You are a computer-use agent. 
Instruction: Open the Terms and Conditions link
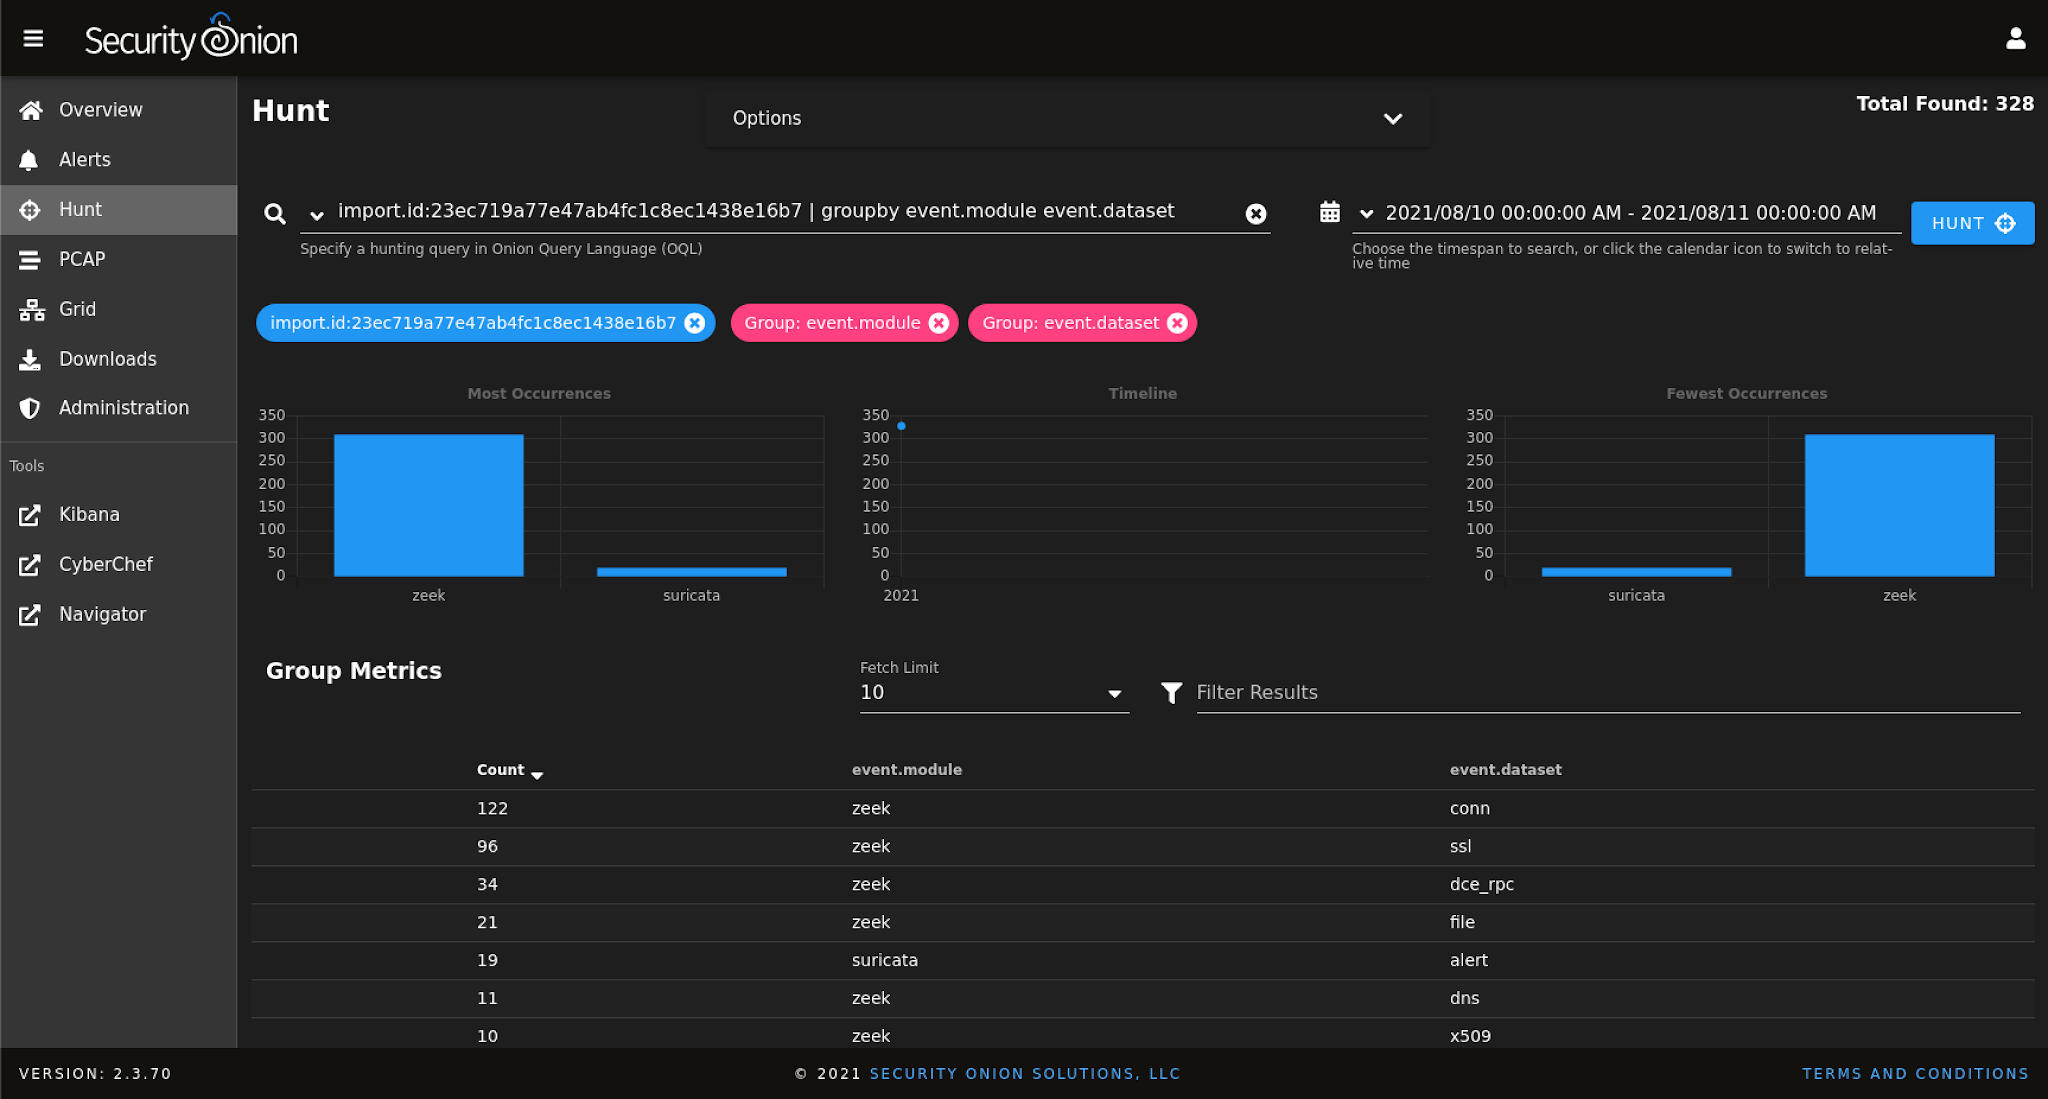(1914, 1073)
